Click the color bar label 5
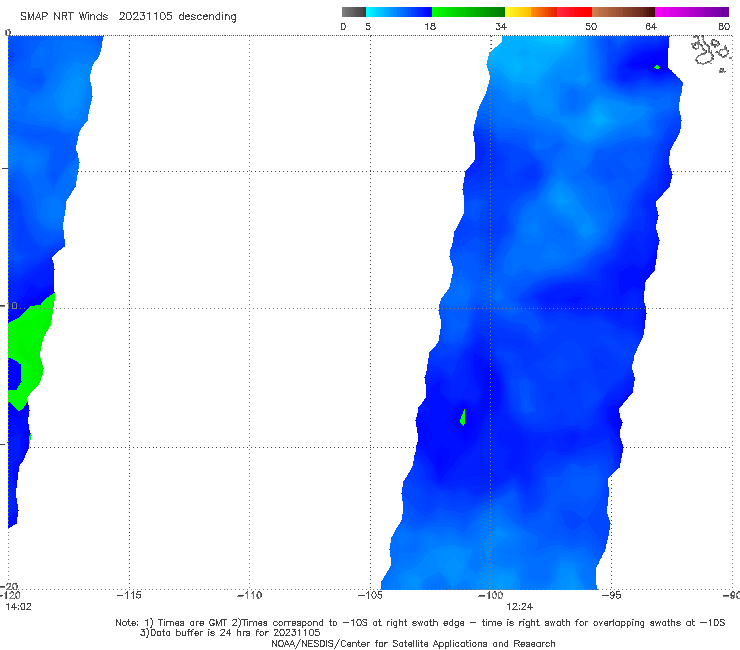The width and height of the screenshot is (740, 650). tap(368, 26)
